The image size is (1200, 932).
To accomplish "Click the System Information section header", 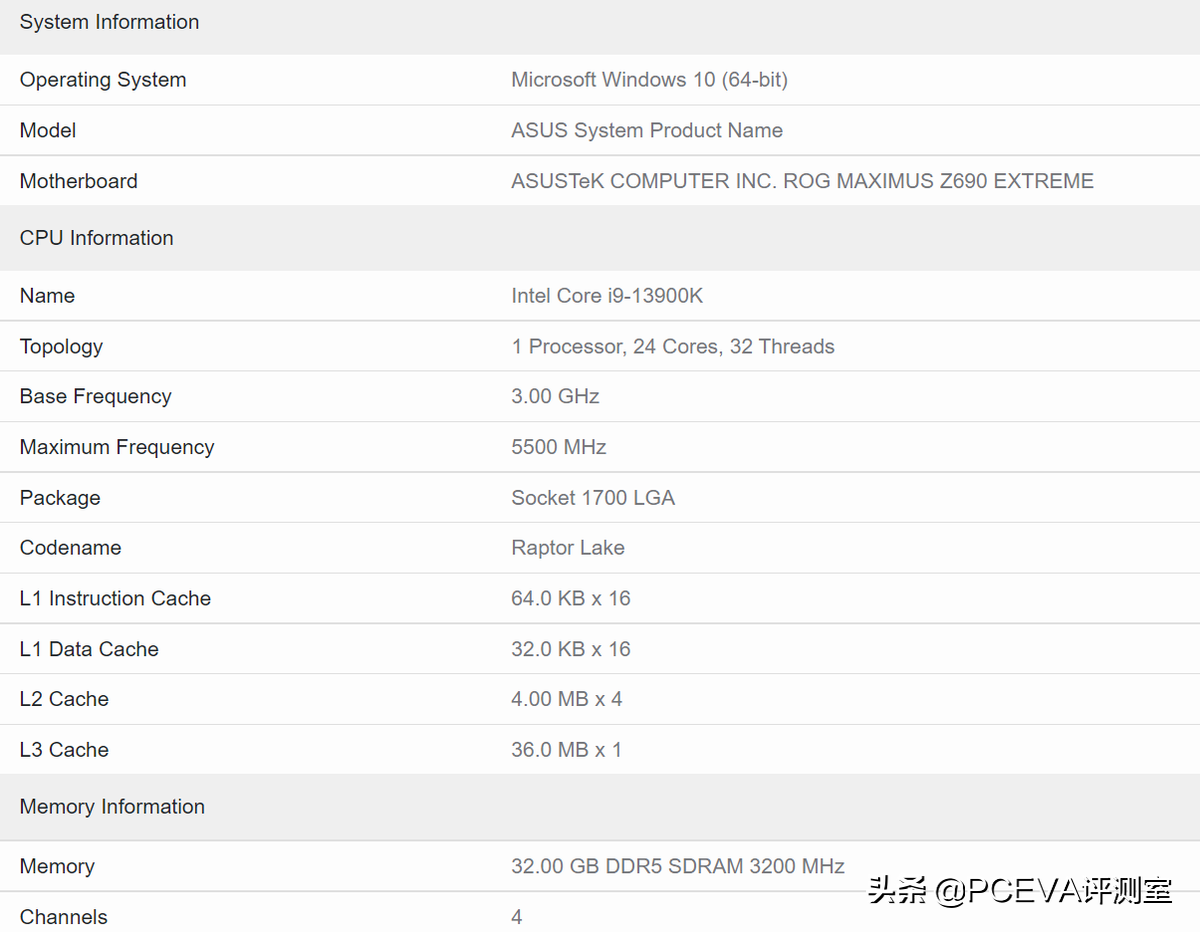I will (x=109, y=22).
